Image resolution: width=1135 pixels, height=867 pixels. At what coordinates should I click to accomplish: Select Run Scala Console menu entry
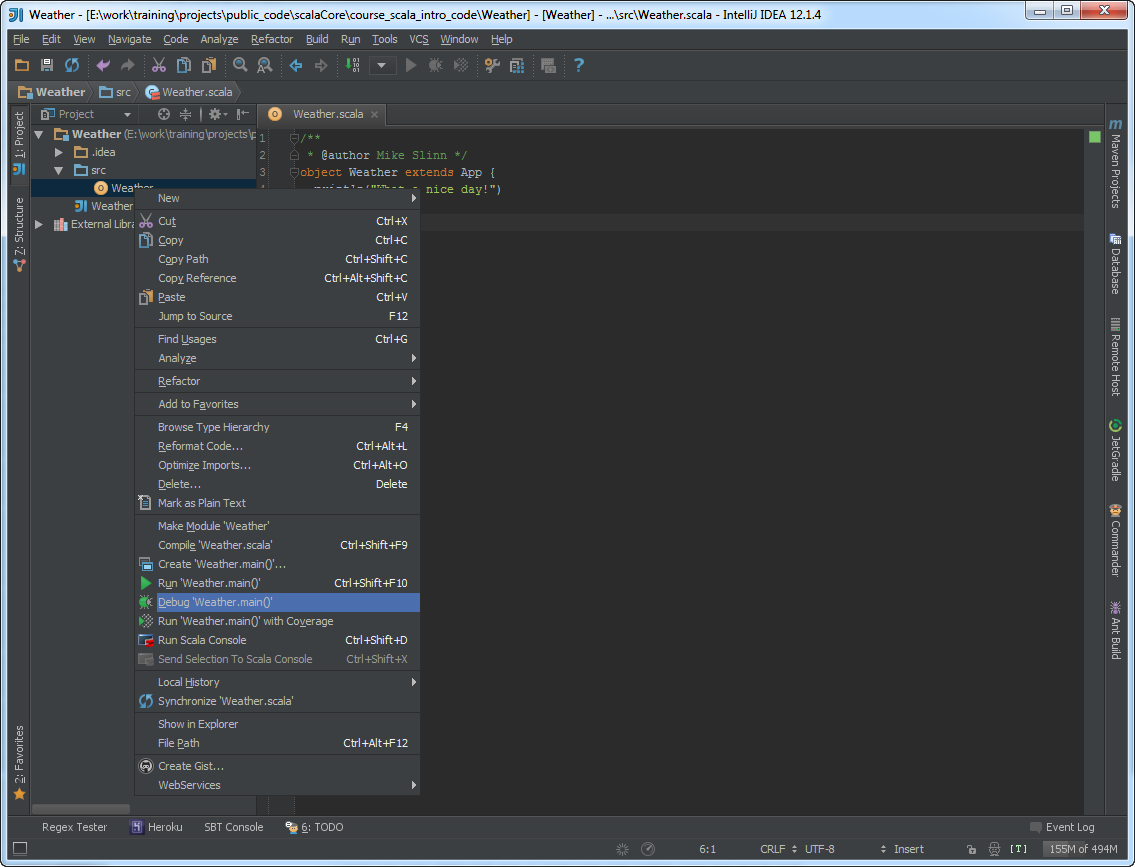tap(277, 640)
